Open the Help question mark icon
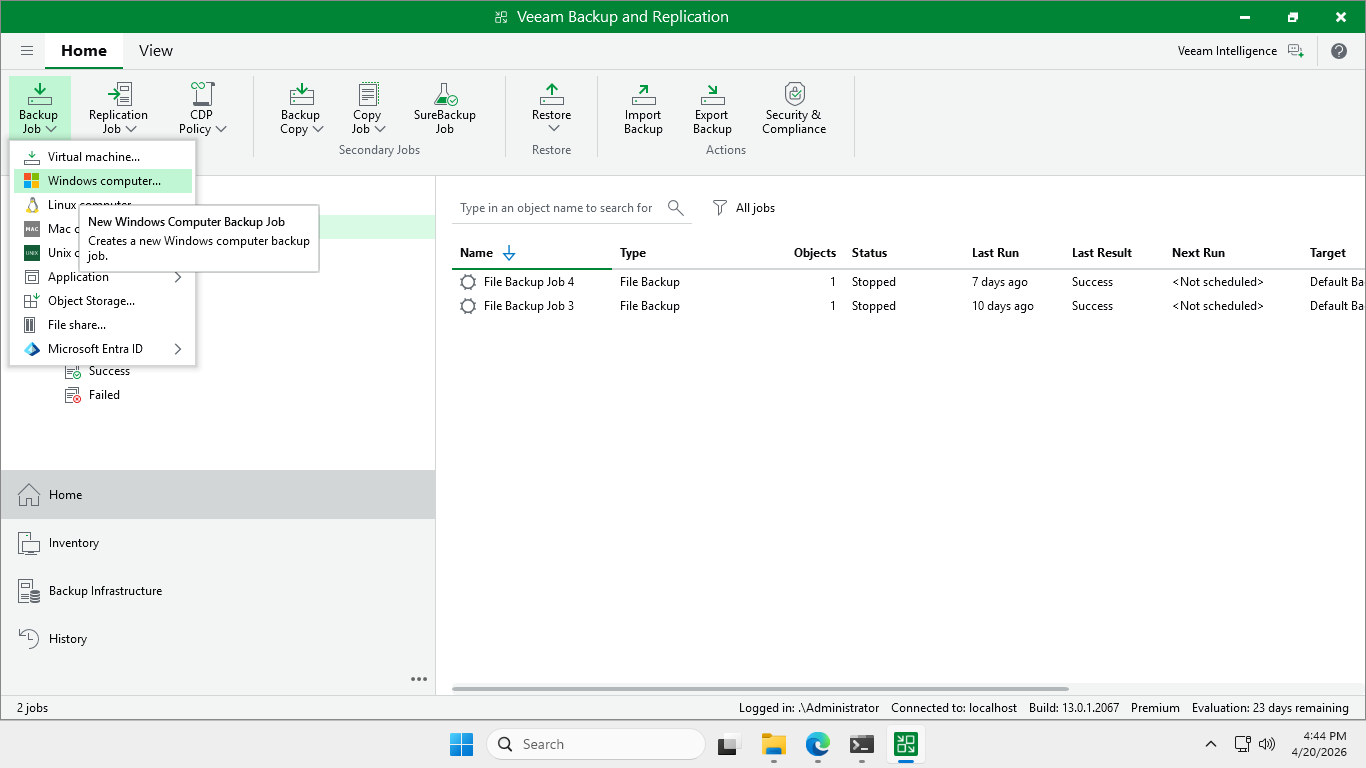Image resolution: width=1366 pixels, height=768 pixels. coord(1339,51)
